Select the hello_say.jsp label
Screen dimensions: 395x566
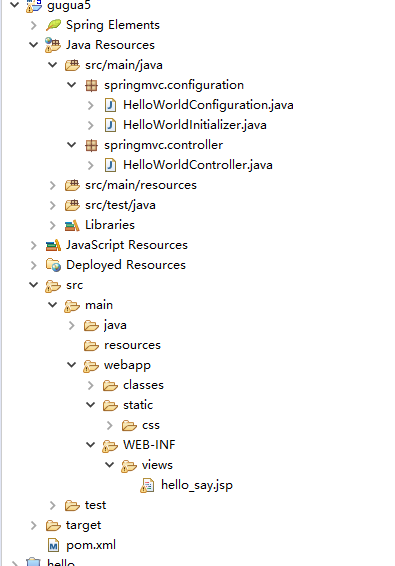(197, 486)
